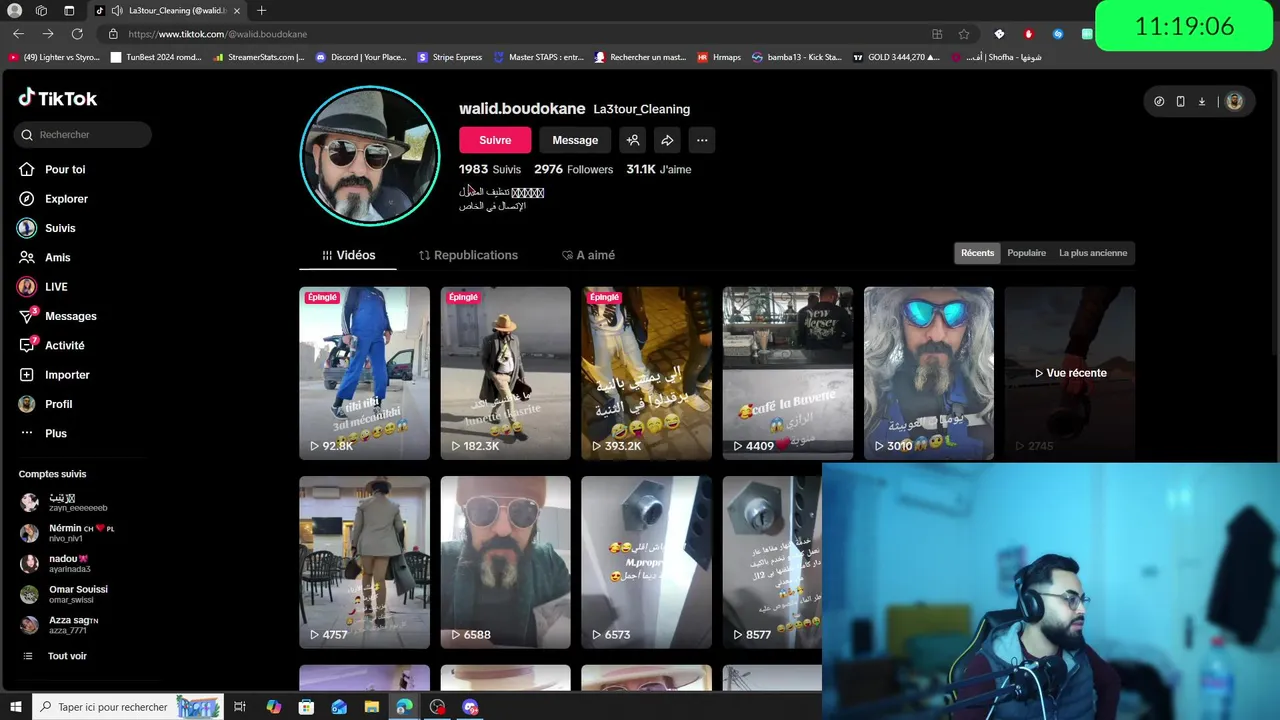Viewport: 1280px width, 720px height.
Task: Click the download desktop app icon
Action: (1202, 101)
